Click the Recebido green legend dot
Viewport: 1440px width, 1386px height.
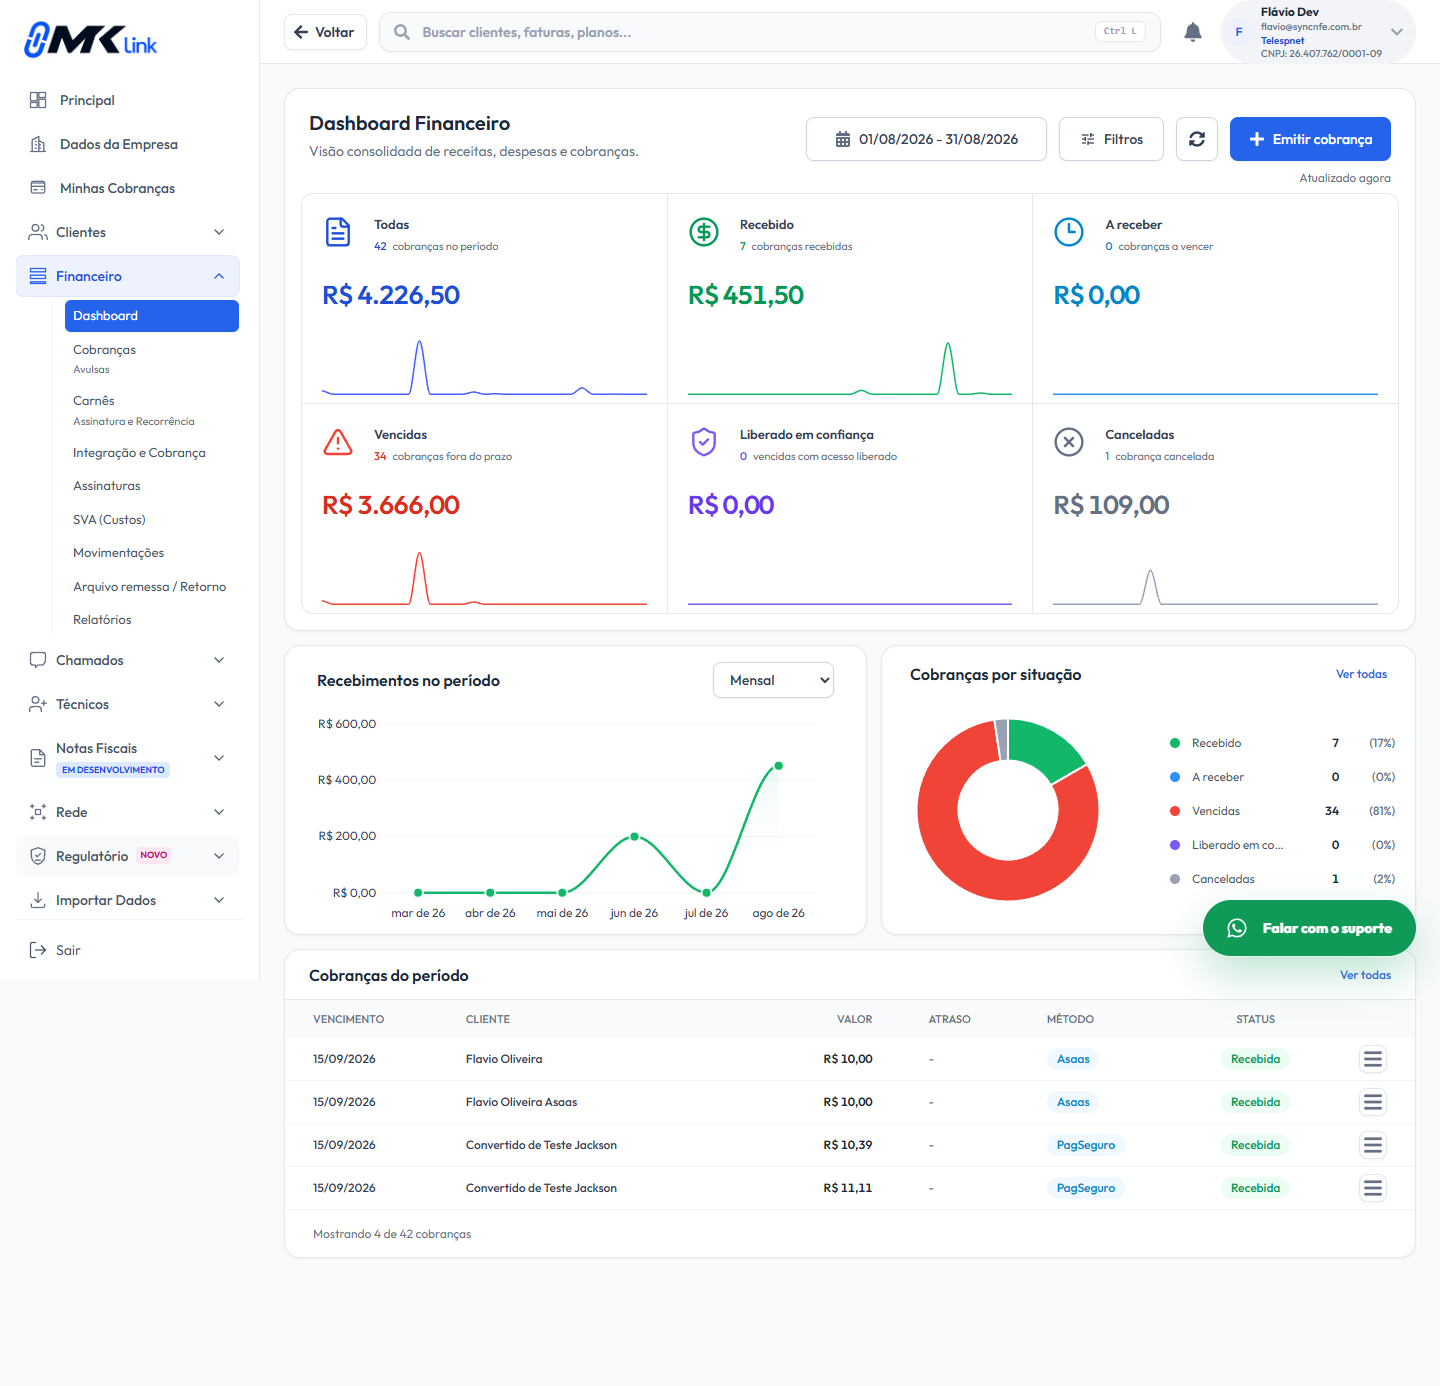1175,743
